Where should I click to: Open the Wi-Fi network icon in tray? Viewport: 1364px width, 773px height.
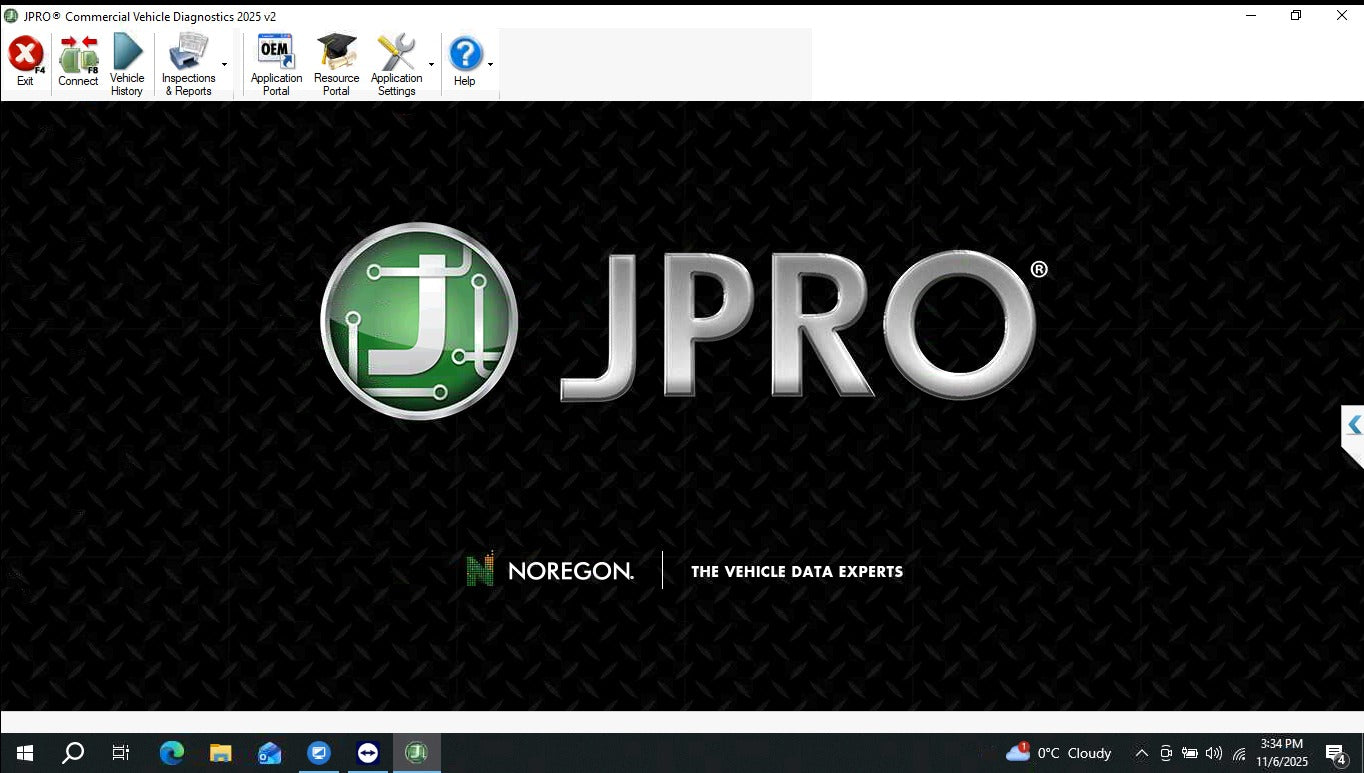[x=1238, y=753]
